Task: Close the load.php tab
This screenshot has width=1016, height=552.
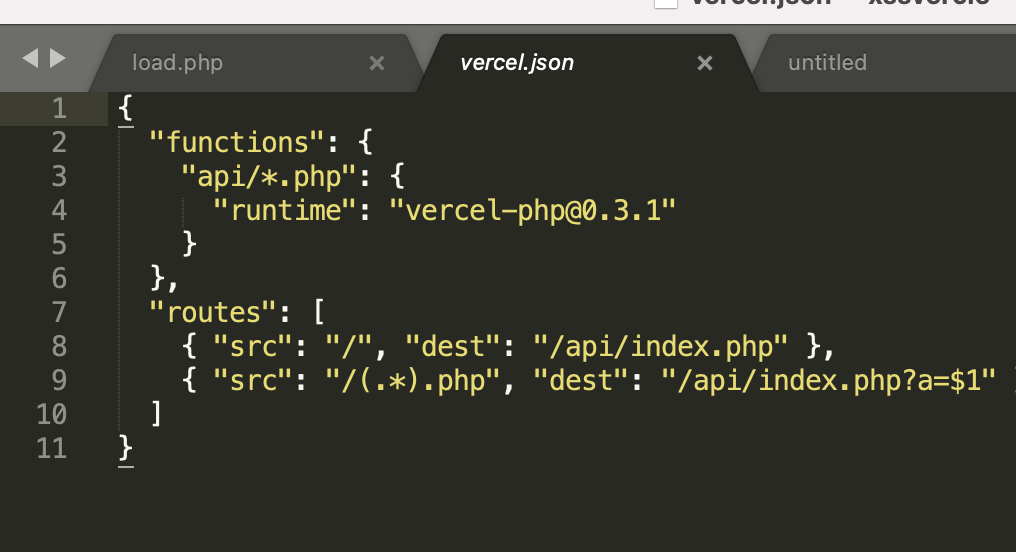Action: coord(376,63)
